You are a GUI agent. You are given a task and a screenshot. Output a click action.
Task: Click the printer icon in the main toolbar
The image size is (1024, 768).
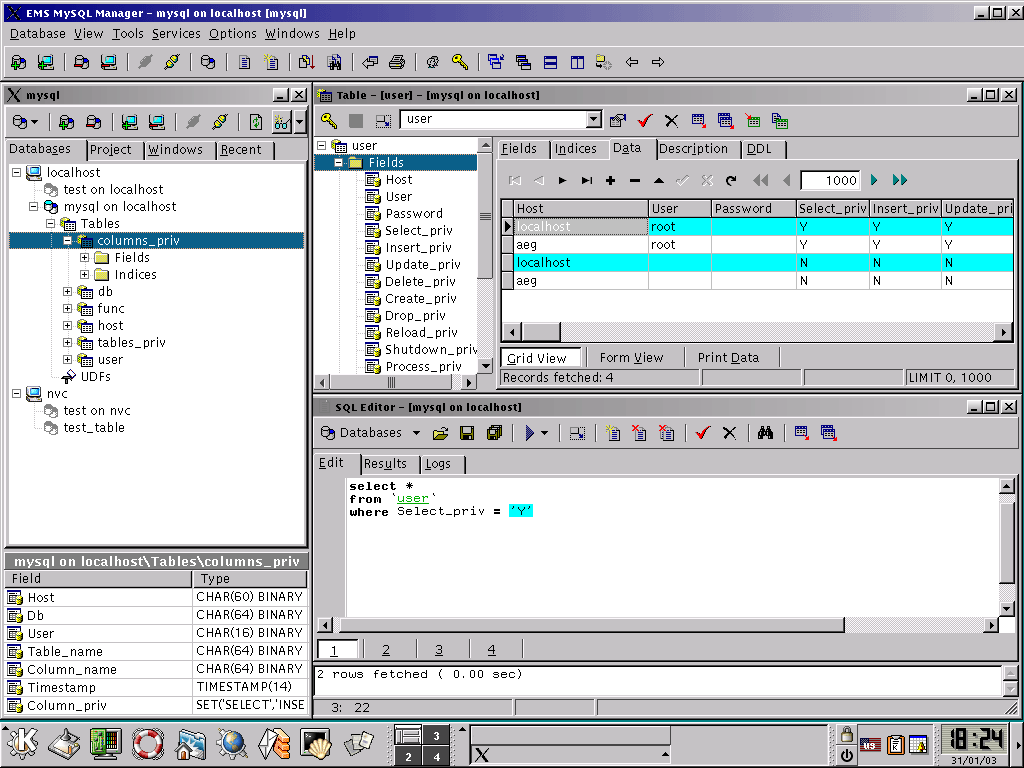click(x=396, y=63)
